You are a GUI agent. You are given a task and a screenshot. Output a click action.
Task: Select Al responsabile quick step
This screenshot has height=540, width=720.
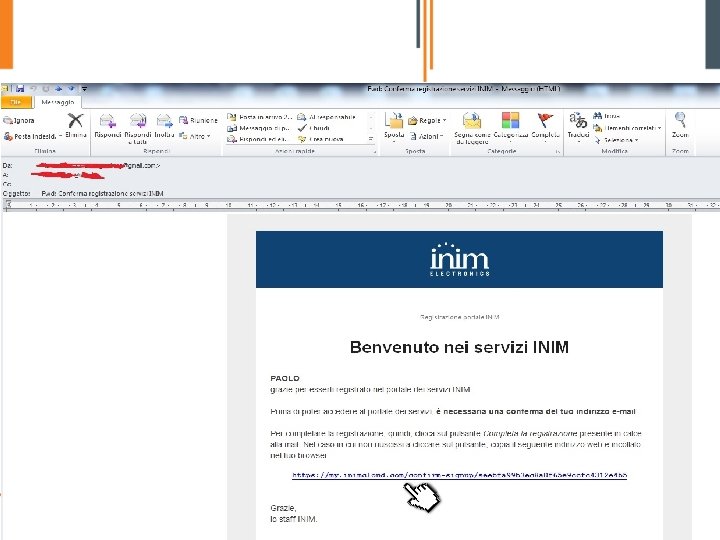tap(327, 117)
